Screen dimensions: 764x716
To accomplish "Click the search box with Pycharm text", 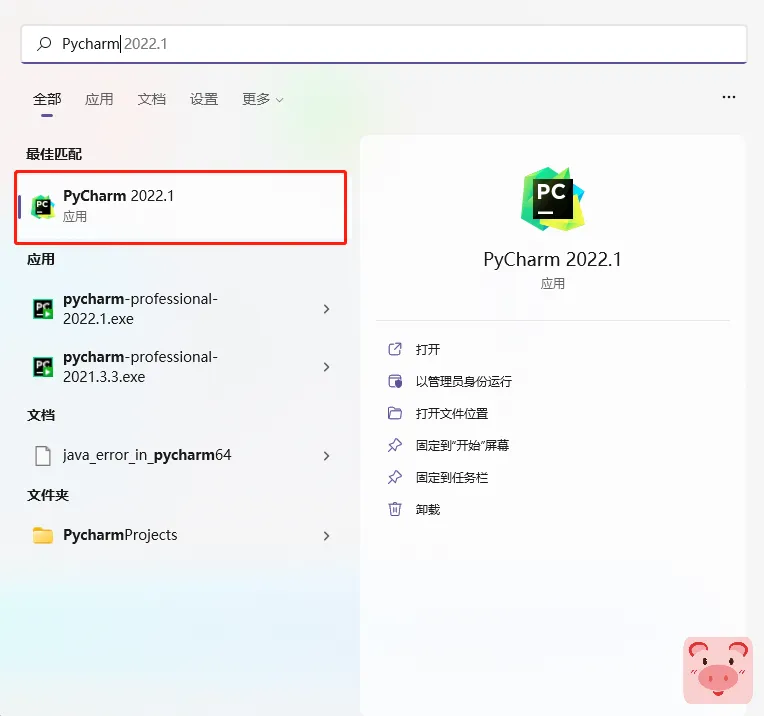I will pos(384,44).
